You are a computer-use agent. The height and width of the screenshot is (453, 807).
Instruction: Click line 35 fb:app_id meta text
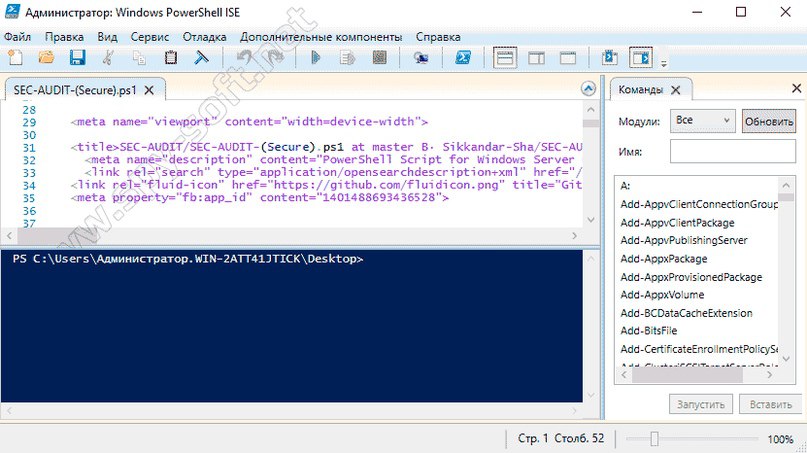(260, 198)
